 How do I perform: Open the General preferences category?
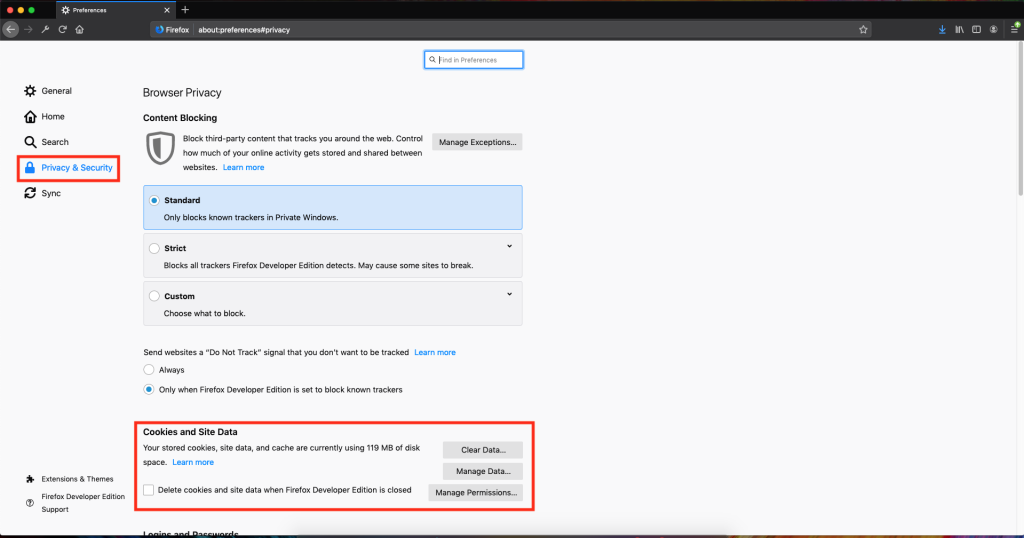(x=48, y=91)
